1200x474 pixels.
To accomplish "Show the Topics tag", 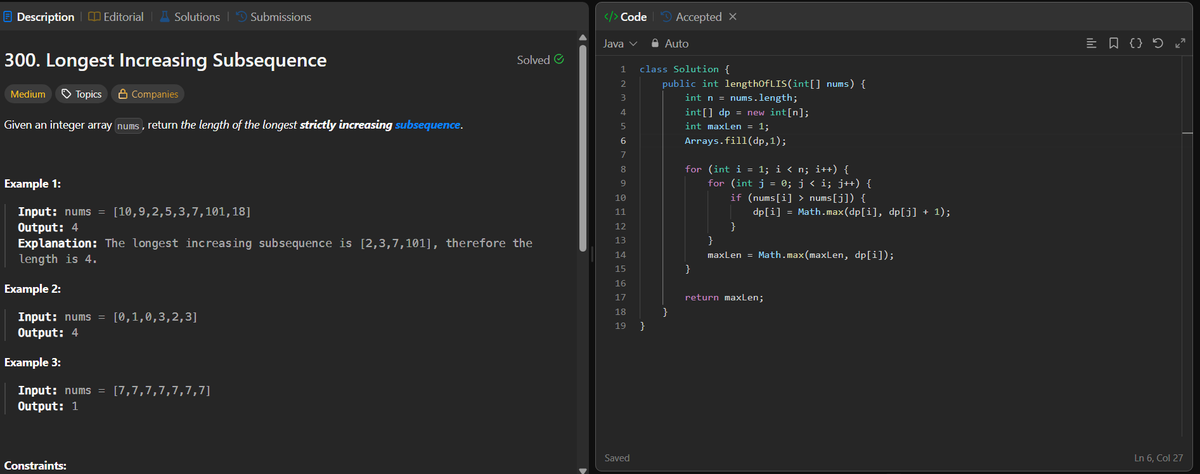I will pos(82,94).
